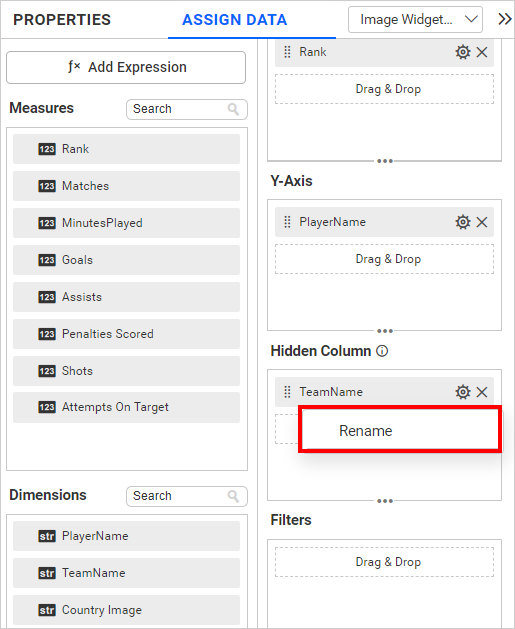Expand Y-Axis section via three dots handle
Viewport: 515px width, 629px height.
[385, 331]
